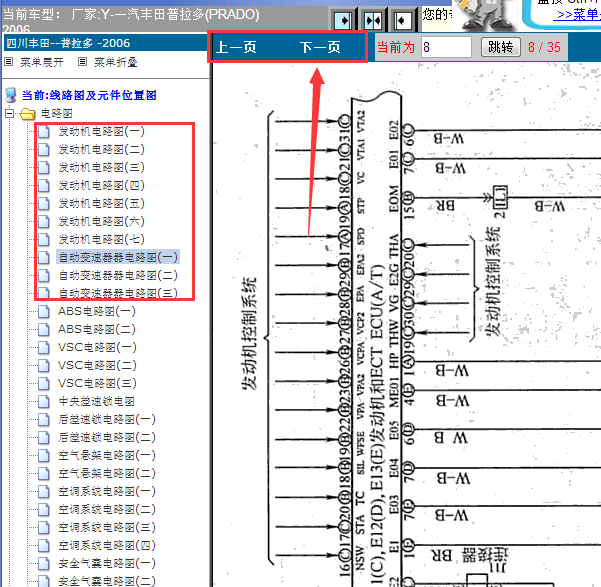601x587 pixels.
Task: Click the 8 / 35 page counter
Action: tap(544, 47)
